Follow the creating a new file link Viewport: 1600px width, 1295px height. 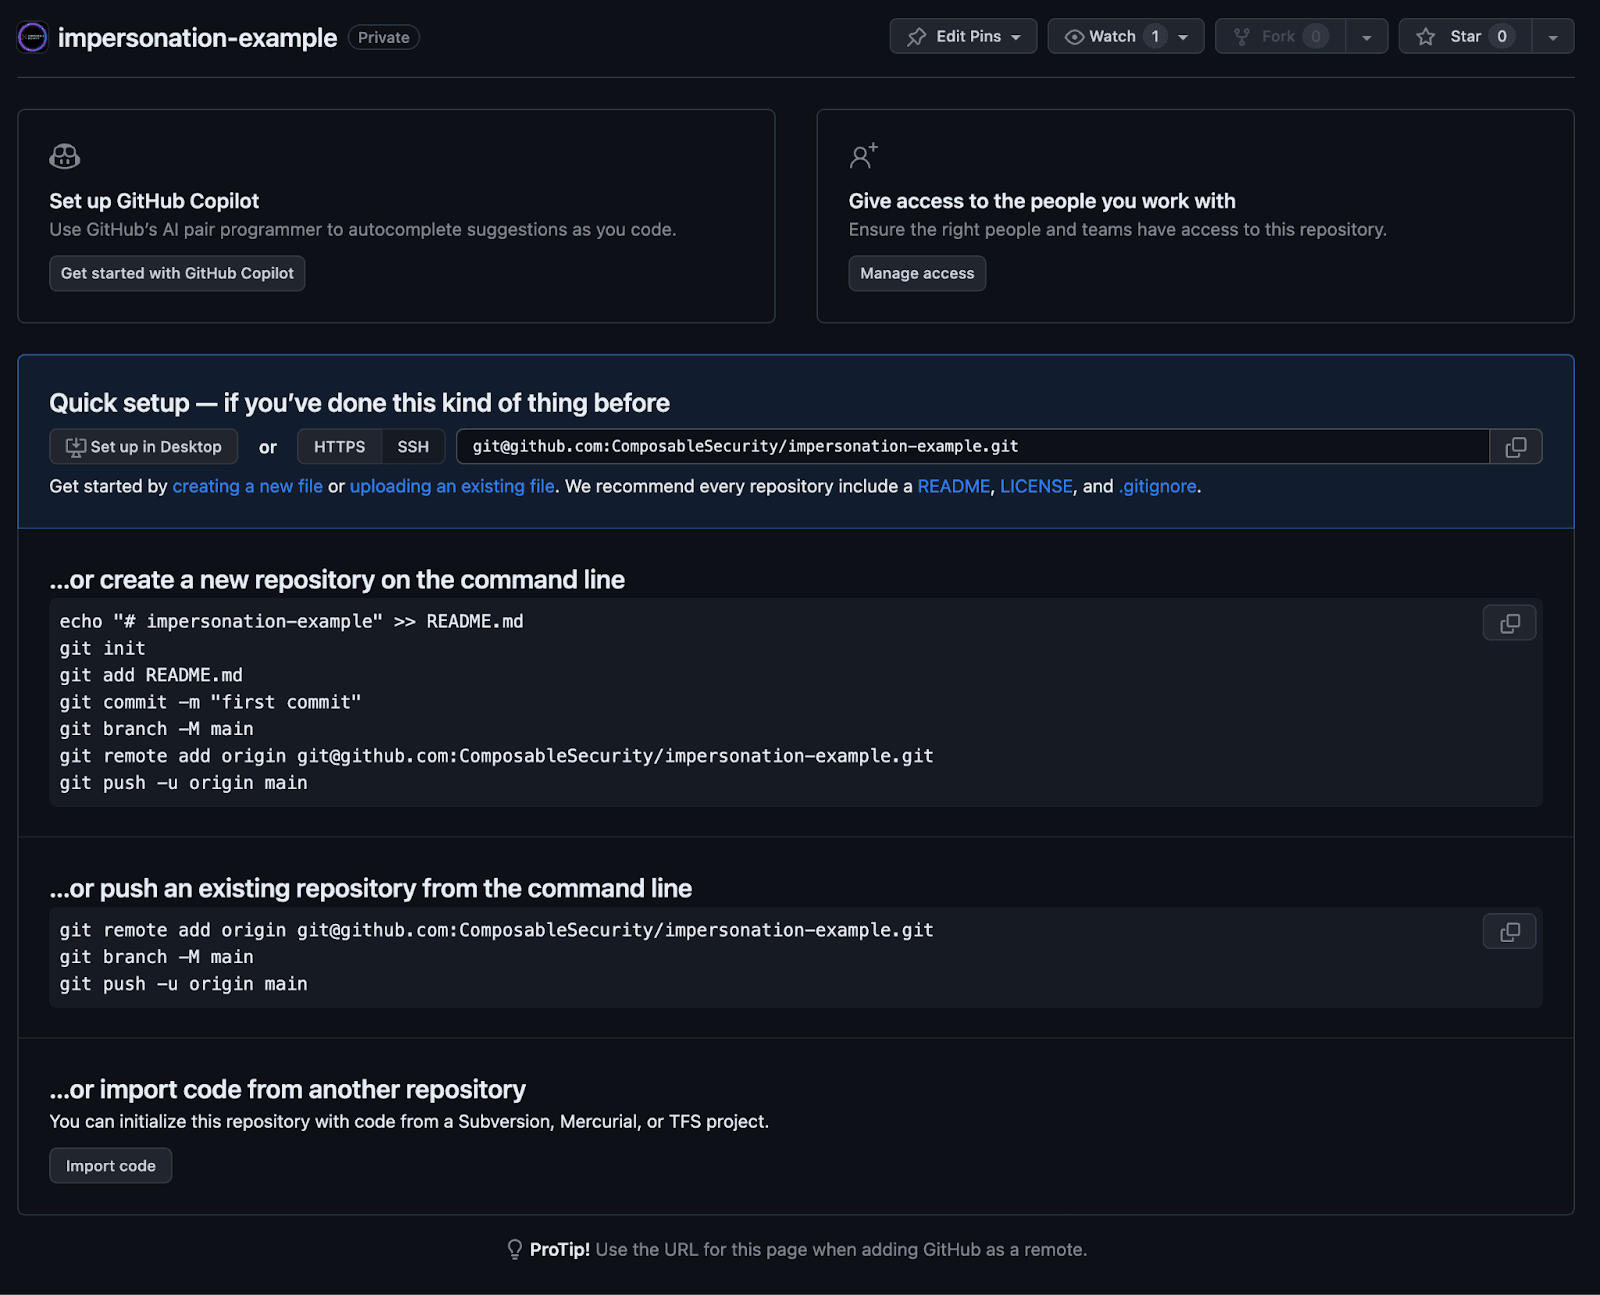tap(247, 486)
